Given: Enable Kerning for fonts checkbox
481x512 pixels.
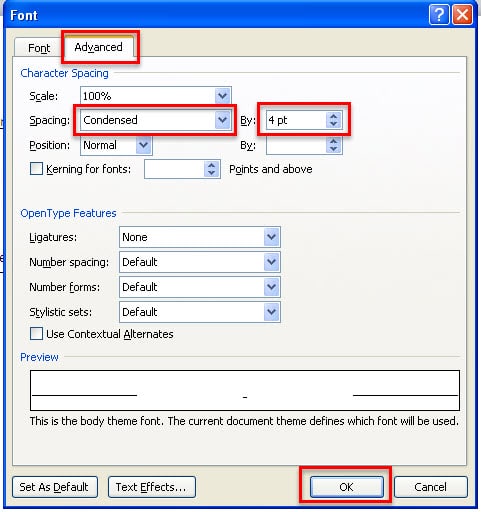Looking at the screenshot, I should (36, 169).
